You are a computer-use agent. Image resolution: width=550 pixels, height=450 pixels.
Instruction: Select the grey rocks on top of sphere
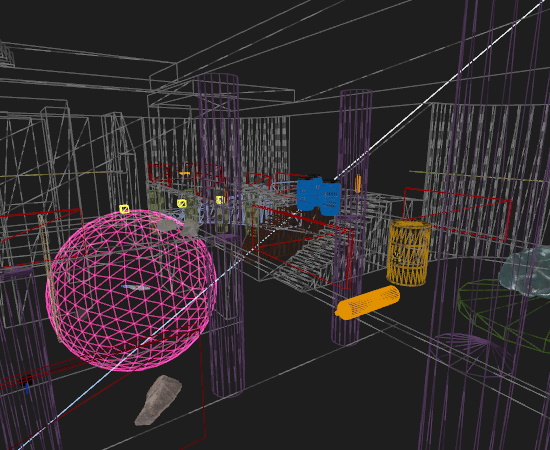[178, 227]
